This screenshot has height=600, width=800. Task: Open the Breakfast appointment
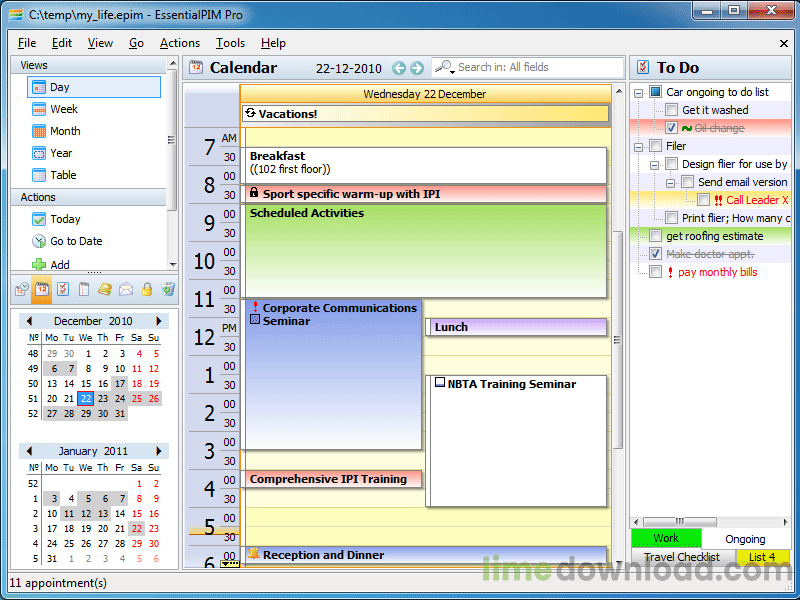tap(426, 165)
